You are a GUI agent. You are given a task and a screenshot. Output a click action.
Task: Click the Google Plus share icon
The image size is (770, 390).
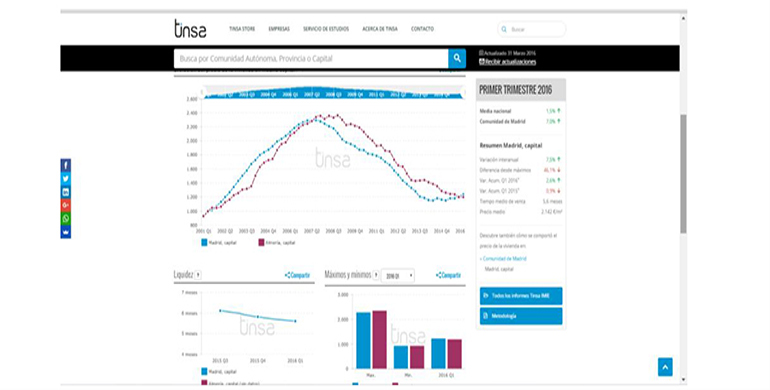click(x=66, y=205)
